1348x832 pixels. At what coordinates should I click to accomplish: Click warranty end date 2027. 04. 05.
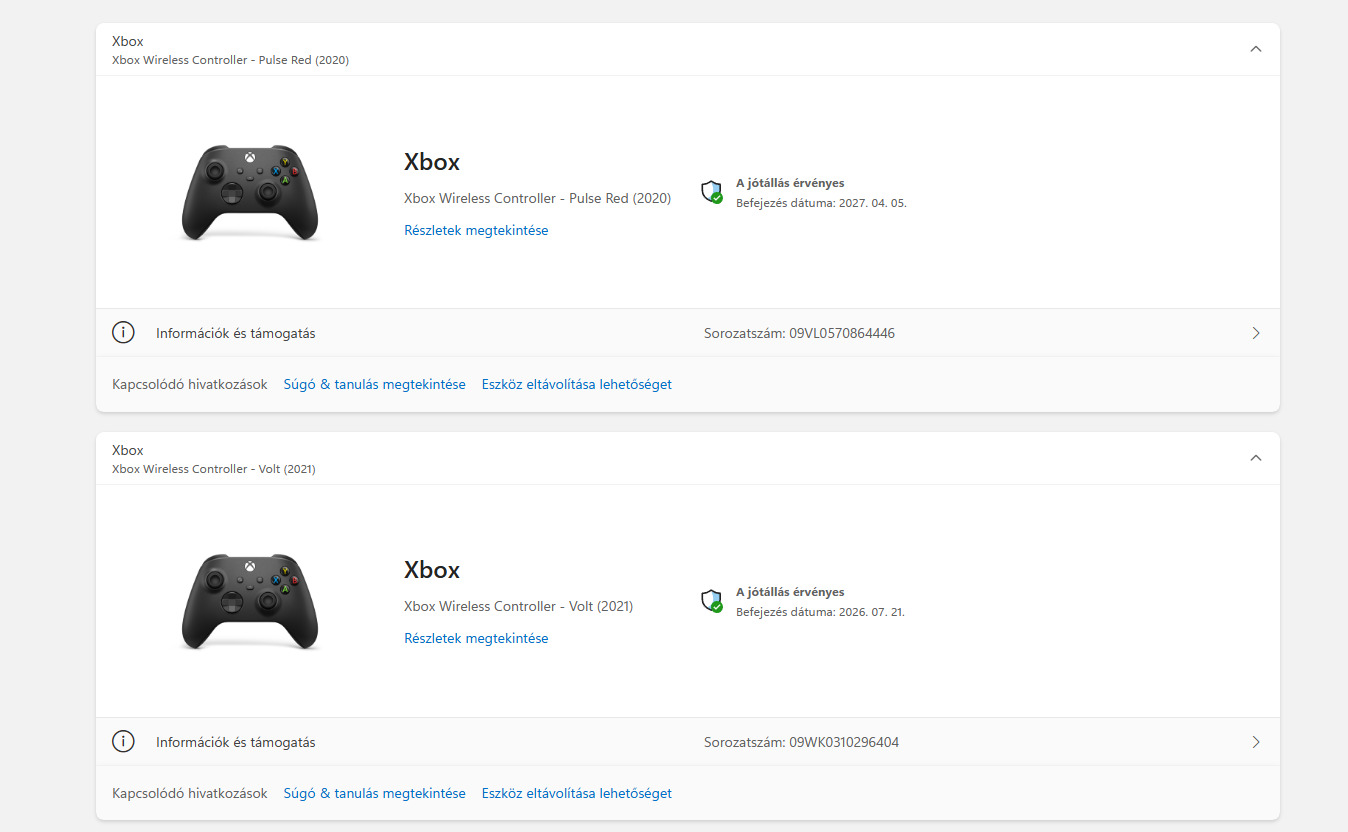point(871,202)
